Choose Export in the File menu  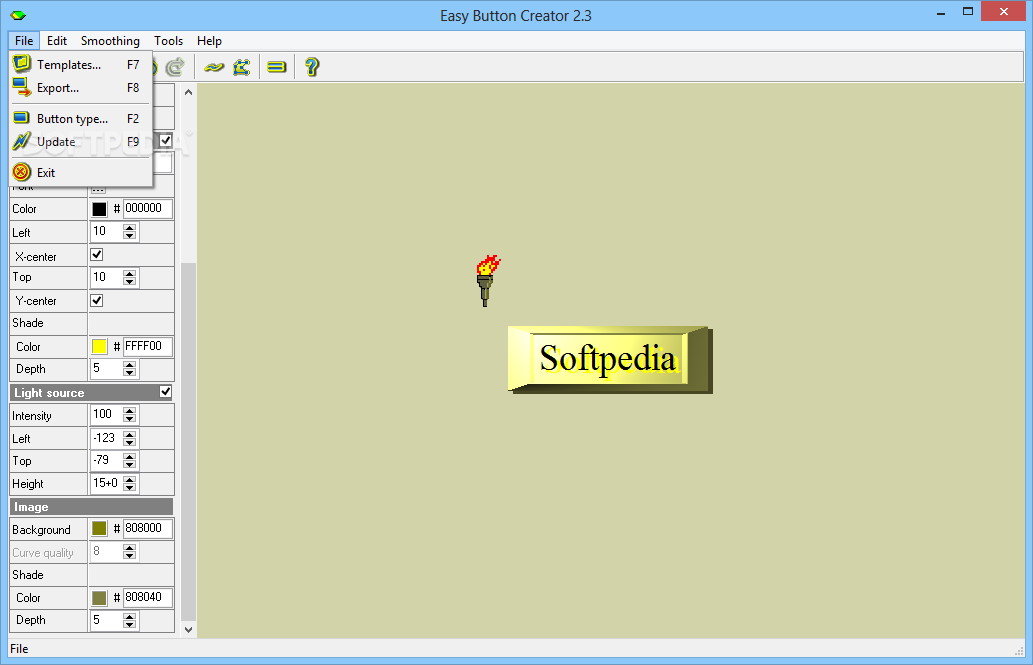pyautogui.click(x=80, y=88)
